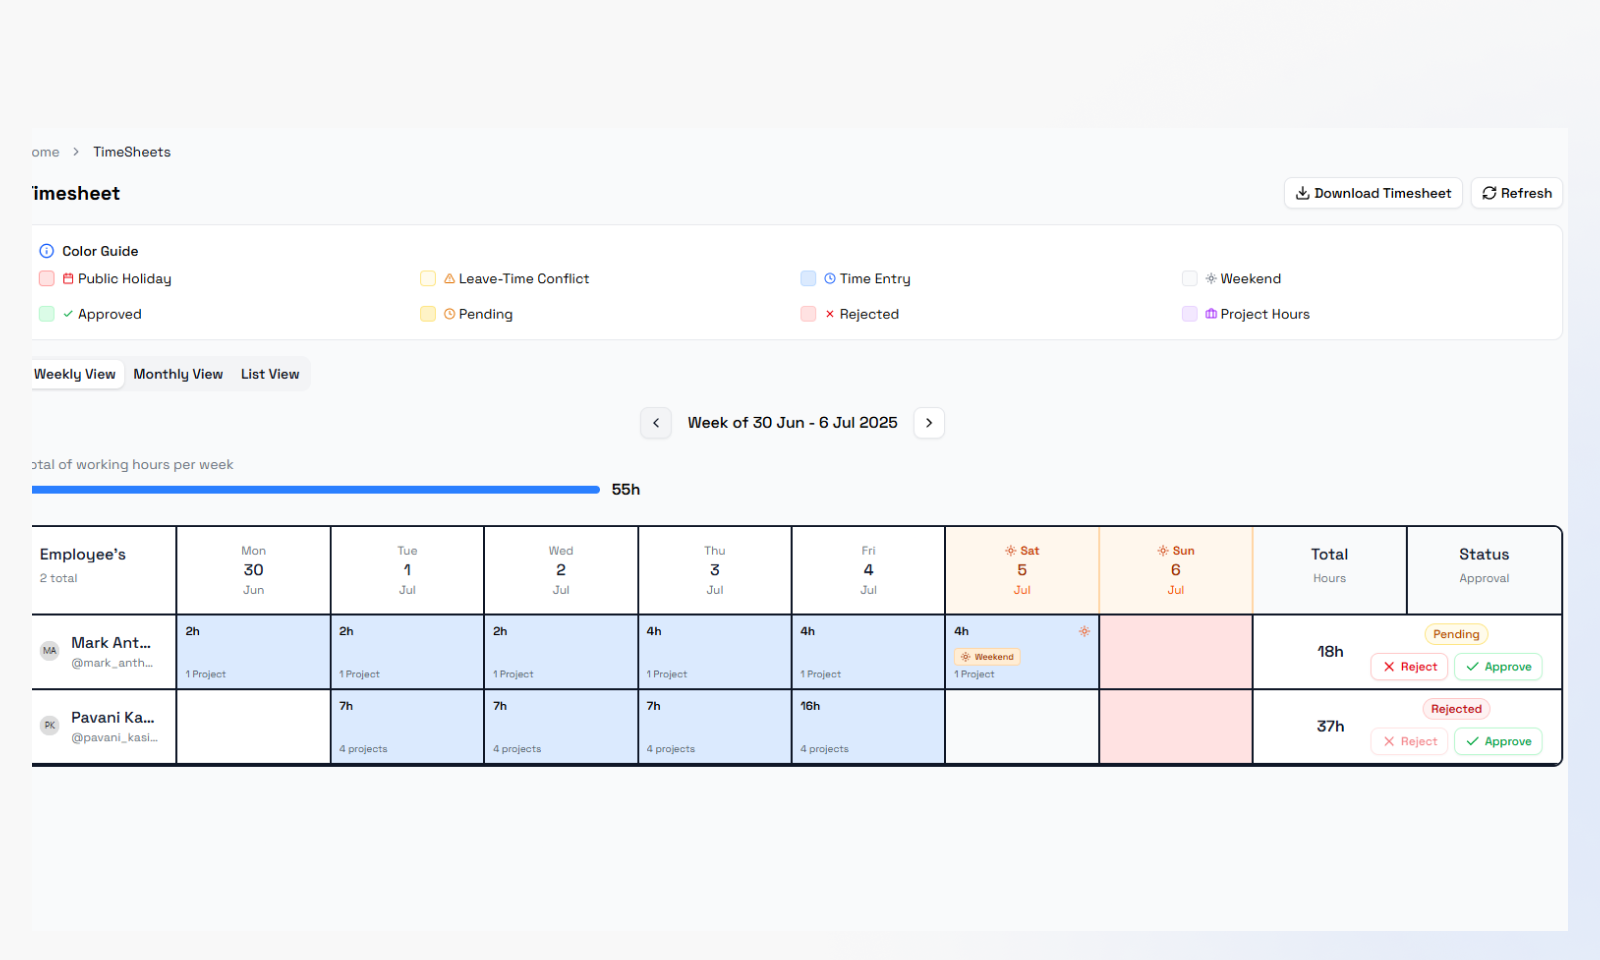Click Mark Ant's MA avatar
1600x960 pixels.
point(49,651)
